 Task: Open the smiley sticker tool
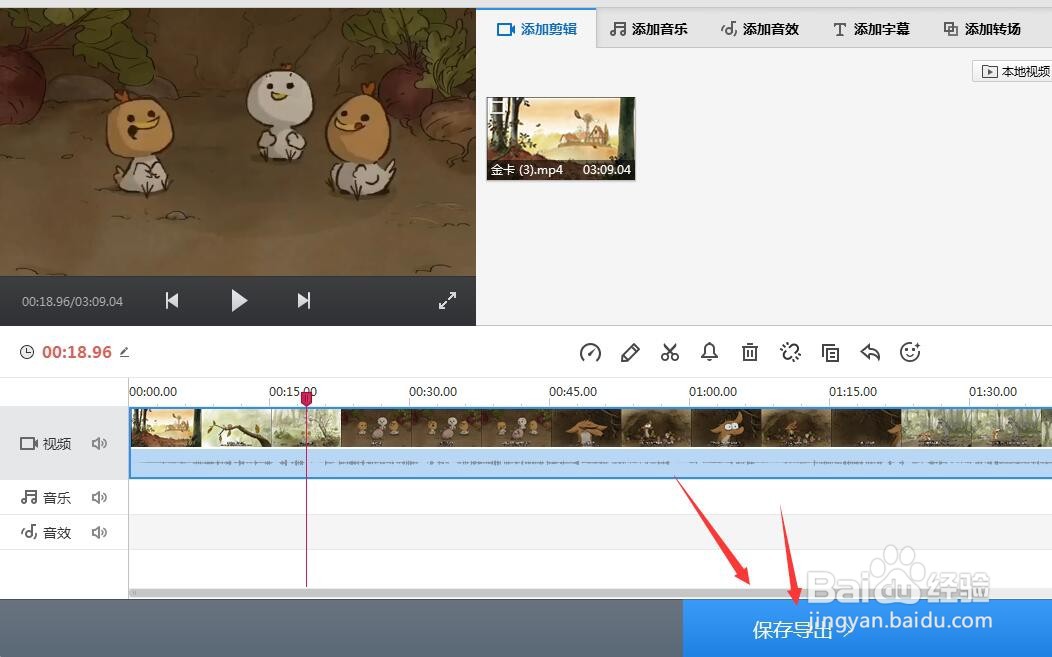coord(910,352)
